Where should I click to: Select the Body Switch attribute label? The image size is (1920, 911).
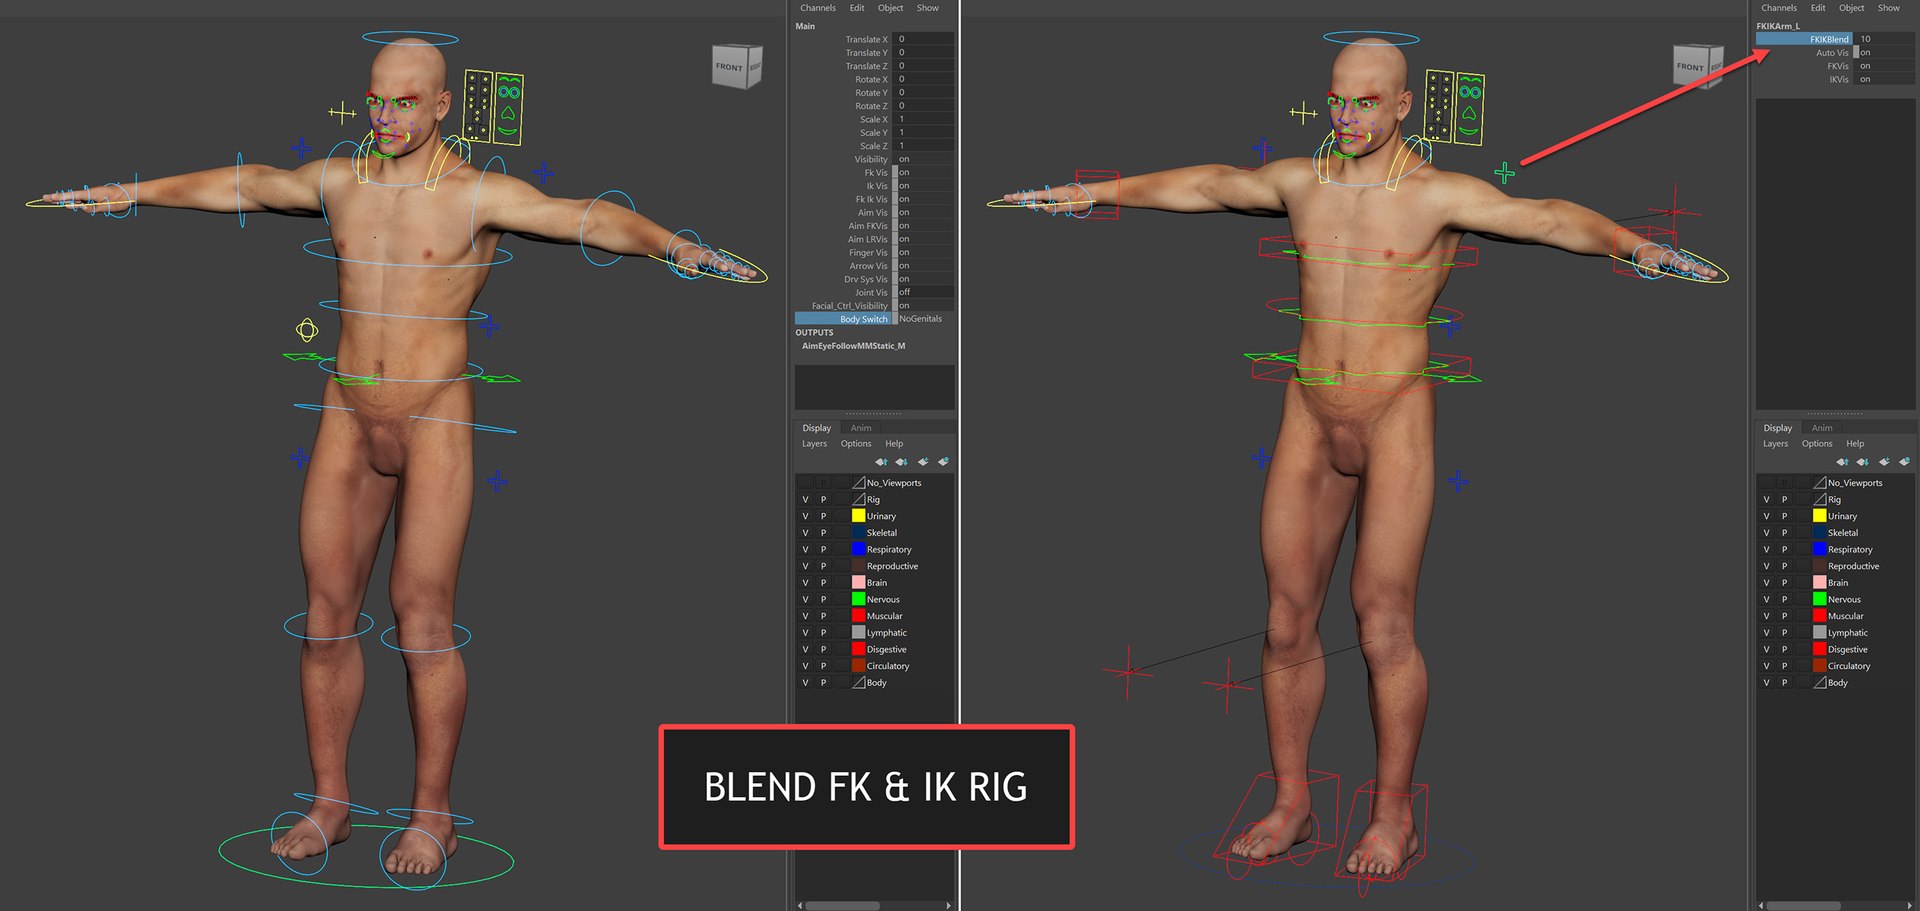(x=843, y=319)
